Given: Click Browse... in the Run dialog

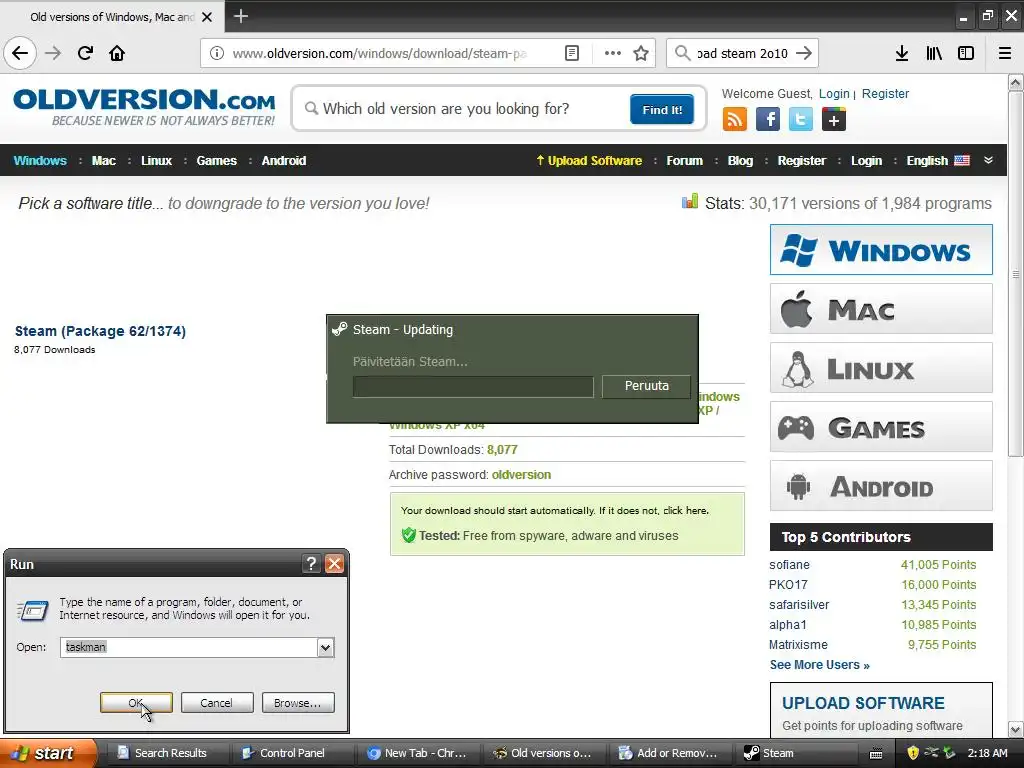Looking at the screenshot, I should coord(298,703).
